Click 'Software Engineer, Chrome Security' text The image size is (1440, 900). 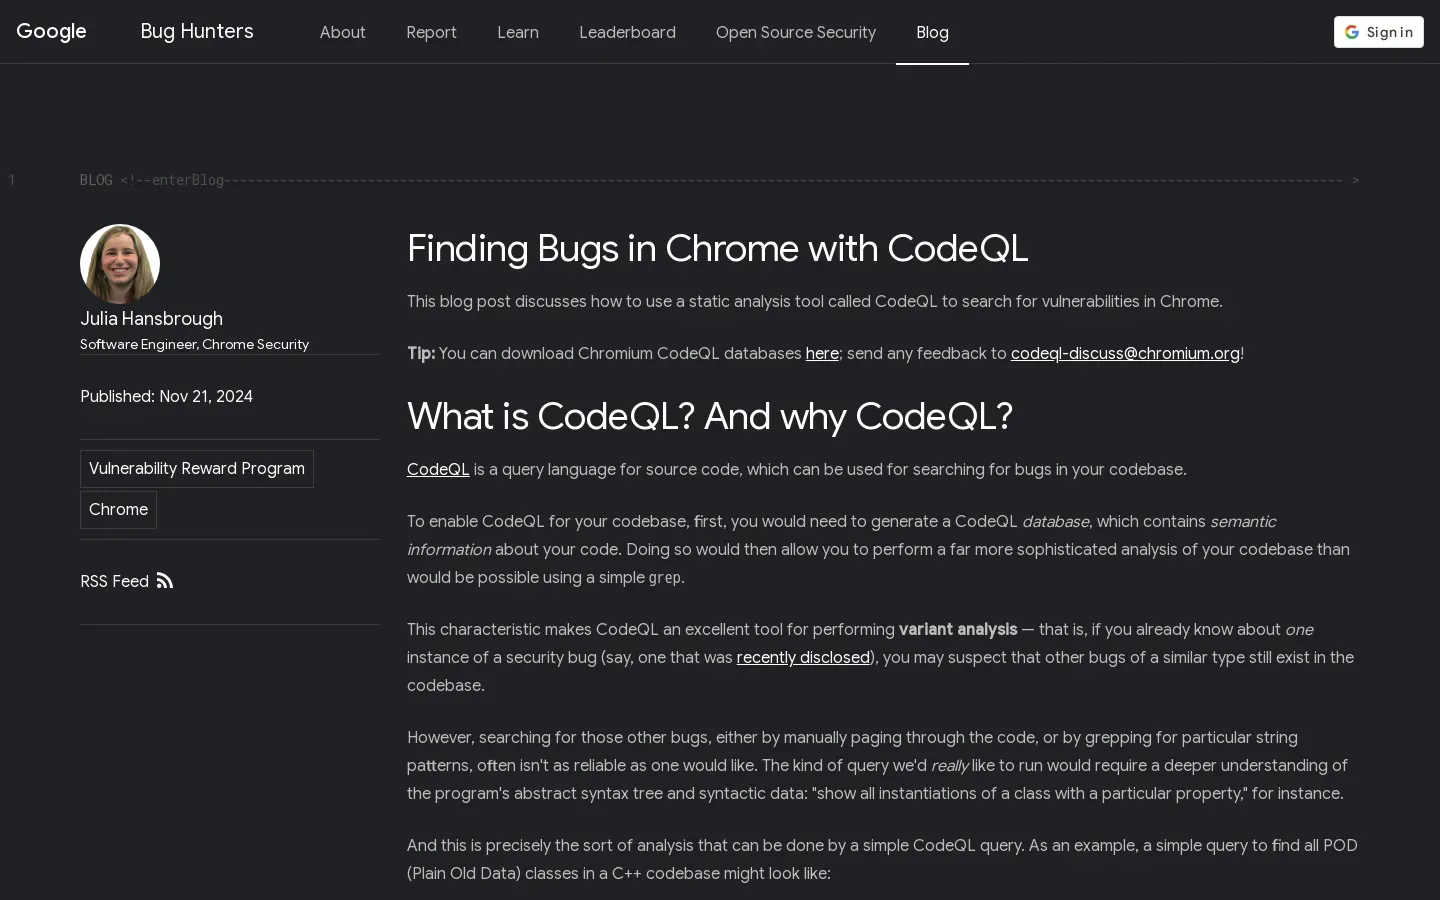tap(194, 344)
